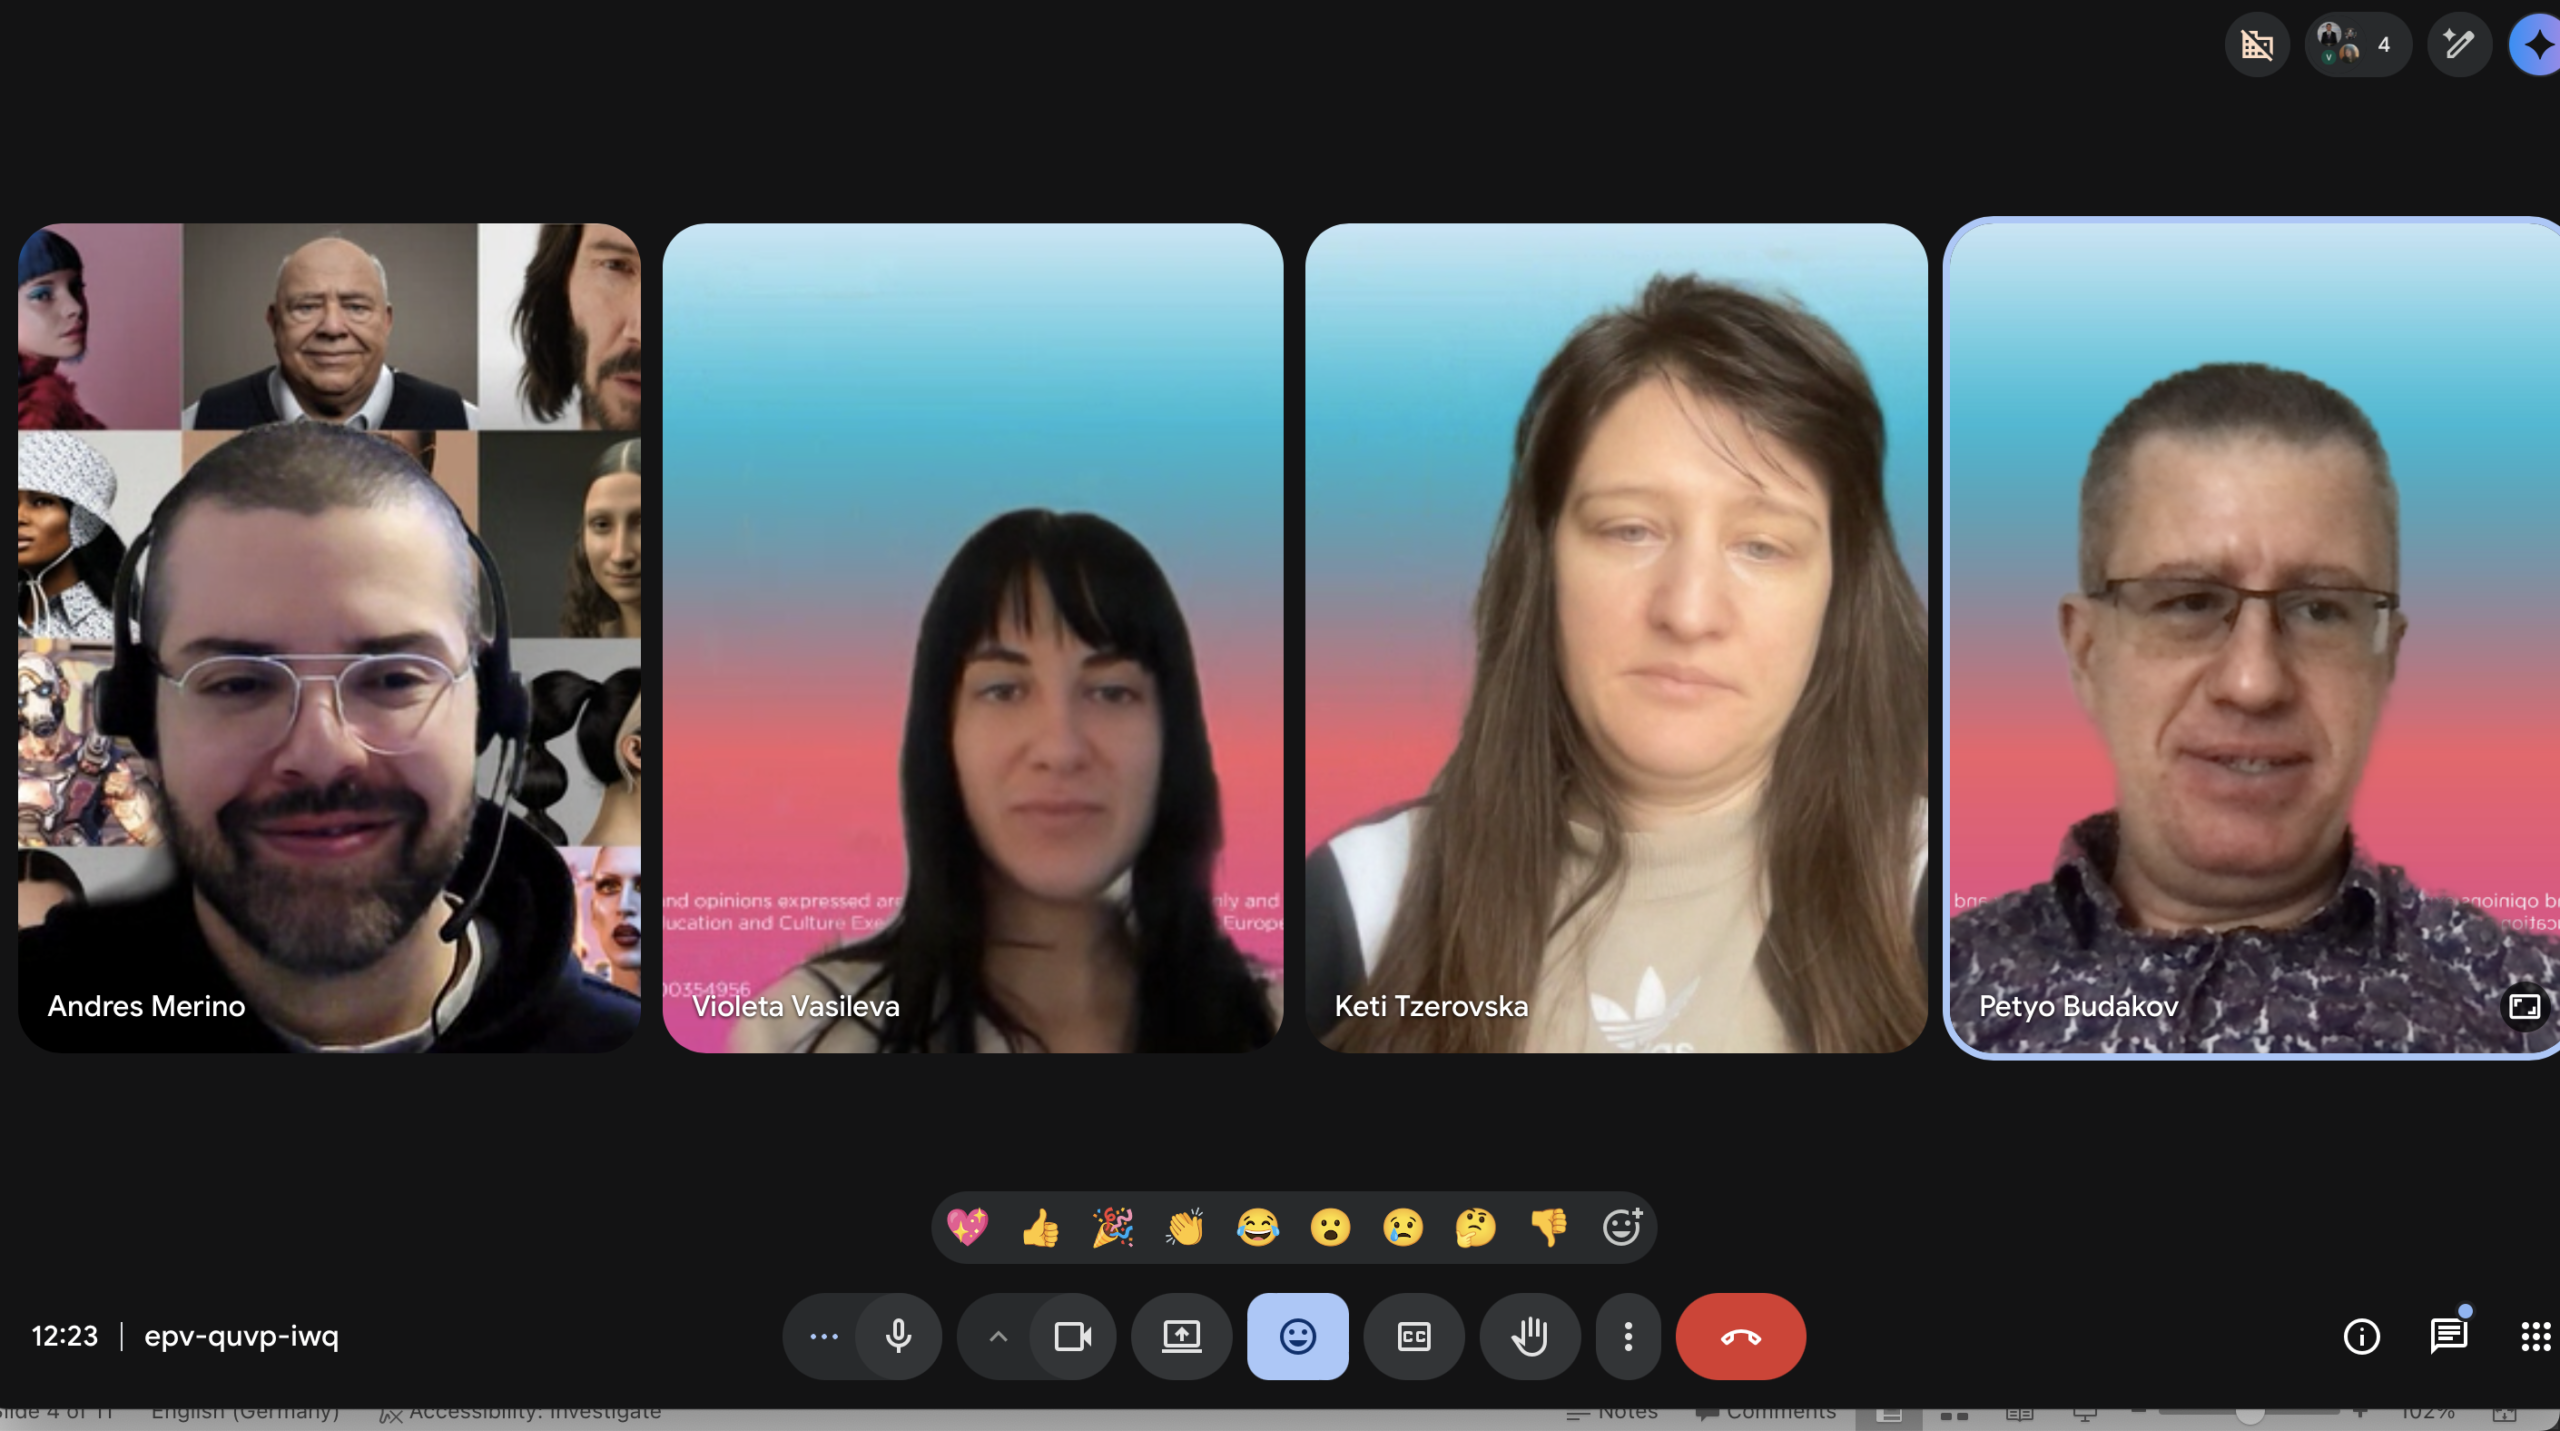2560x1431 pixels.
Task: Expand video settings chevron arrow
Action: [x=997, y=1336]
